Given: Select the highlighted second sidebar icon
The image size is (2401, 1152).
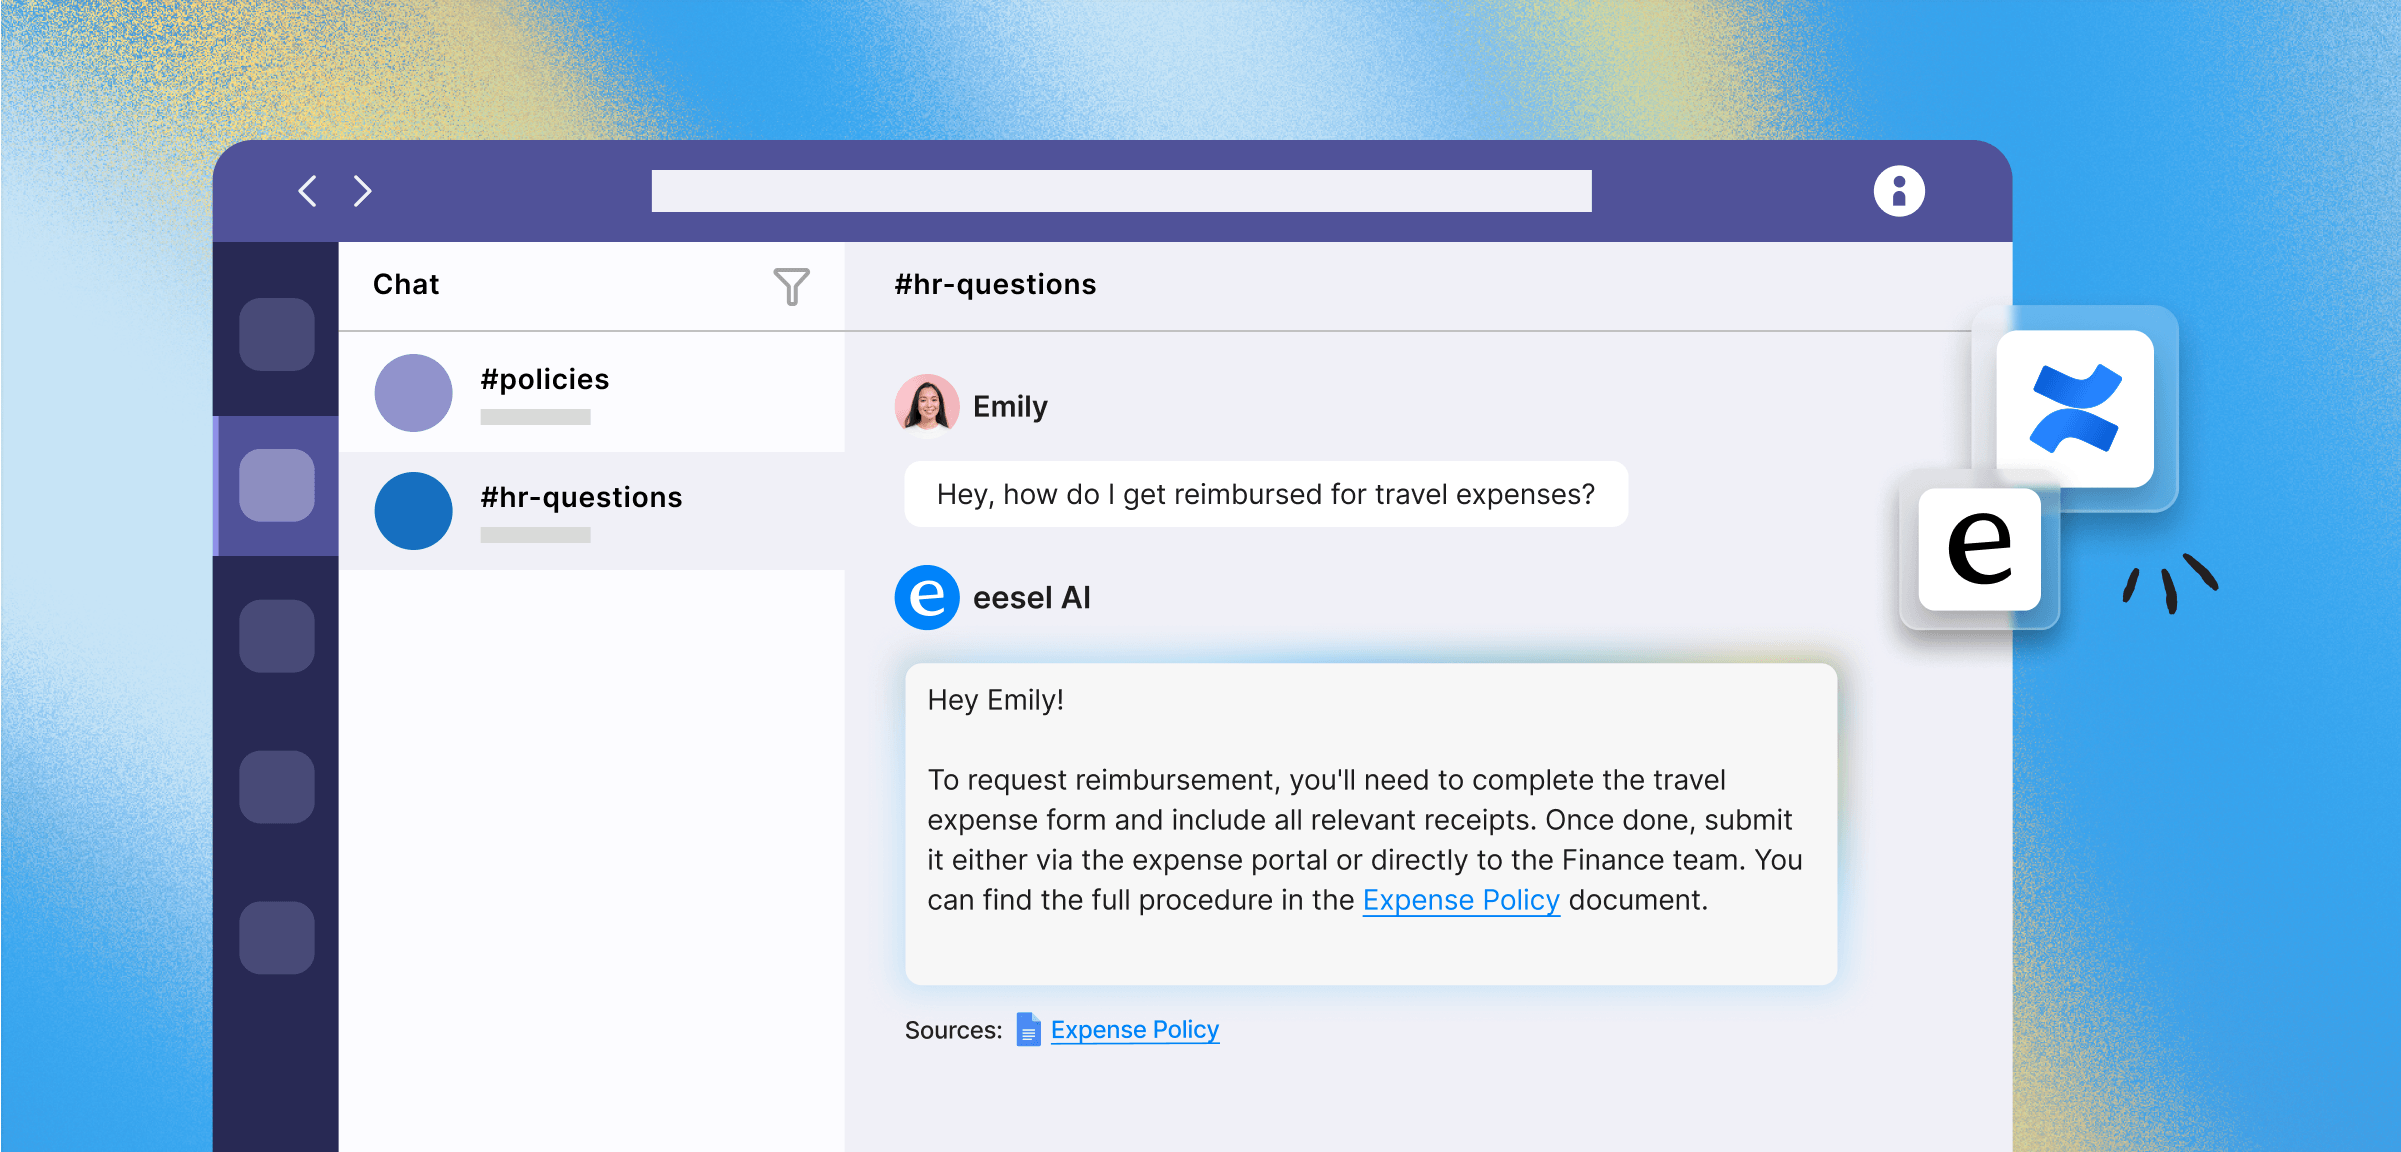Looking at the screenshot, I should coord(277,485).
